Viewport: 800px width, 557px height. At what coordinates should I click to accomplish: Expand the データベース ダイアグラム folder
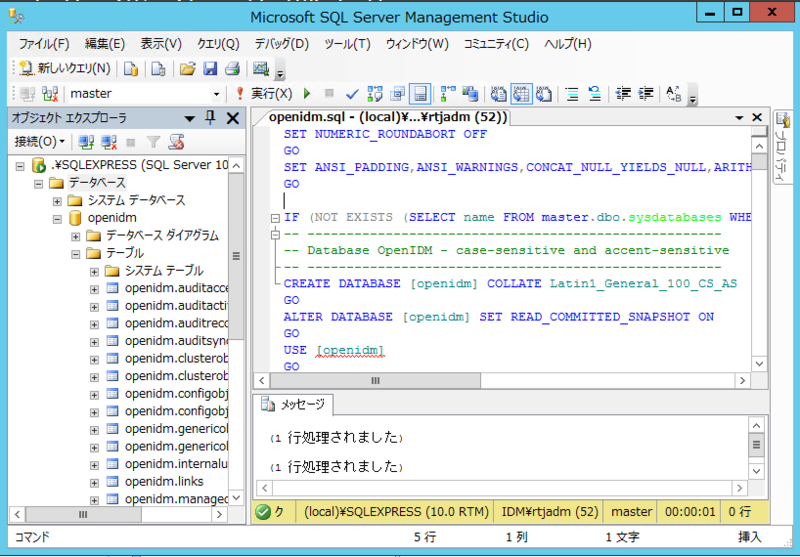coord(76,236)
